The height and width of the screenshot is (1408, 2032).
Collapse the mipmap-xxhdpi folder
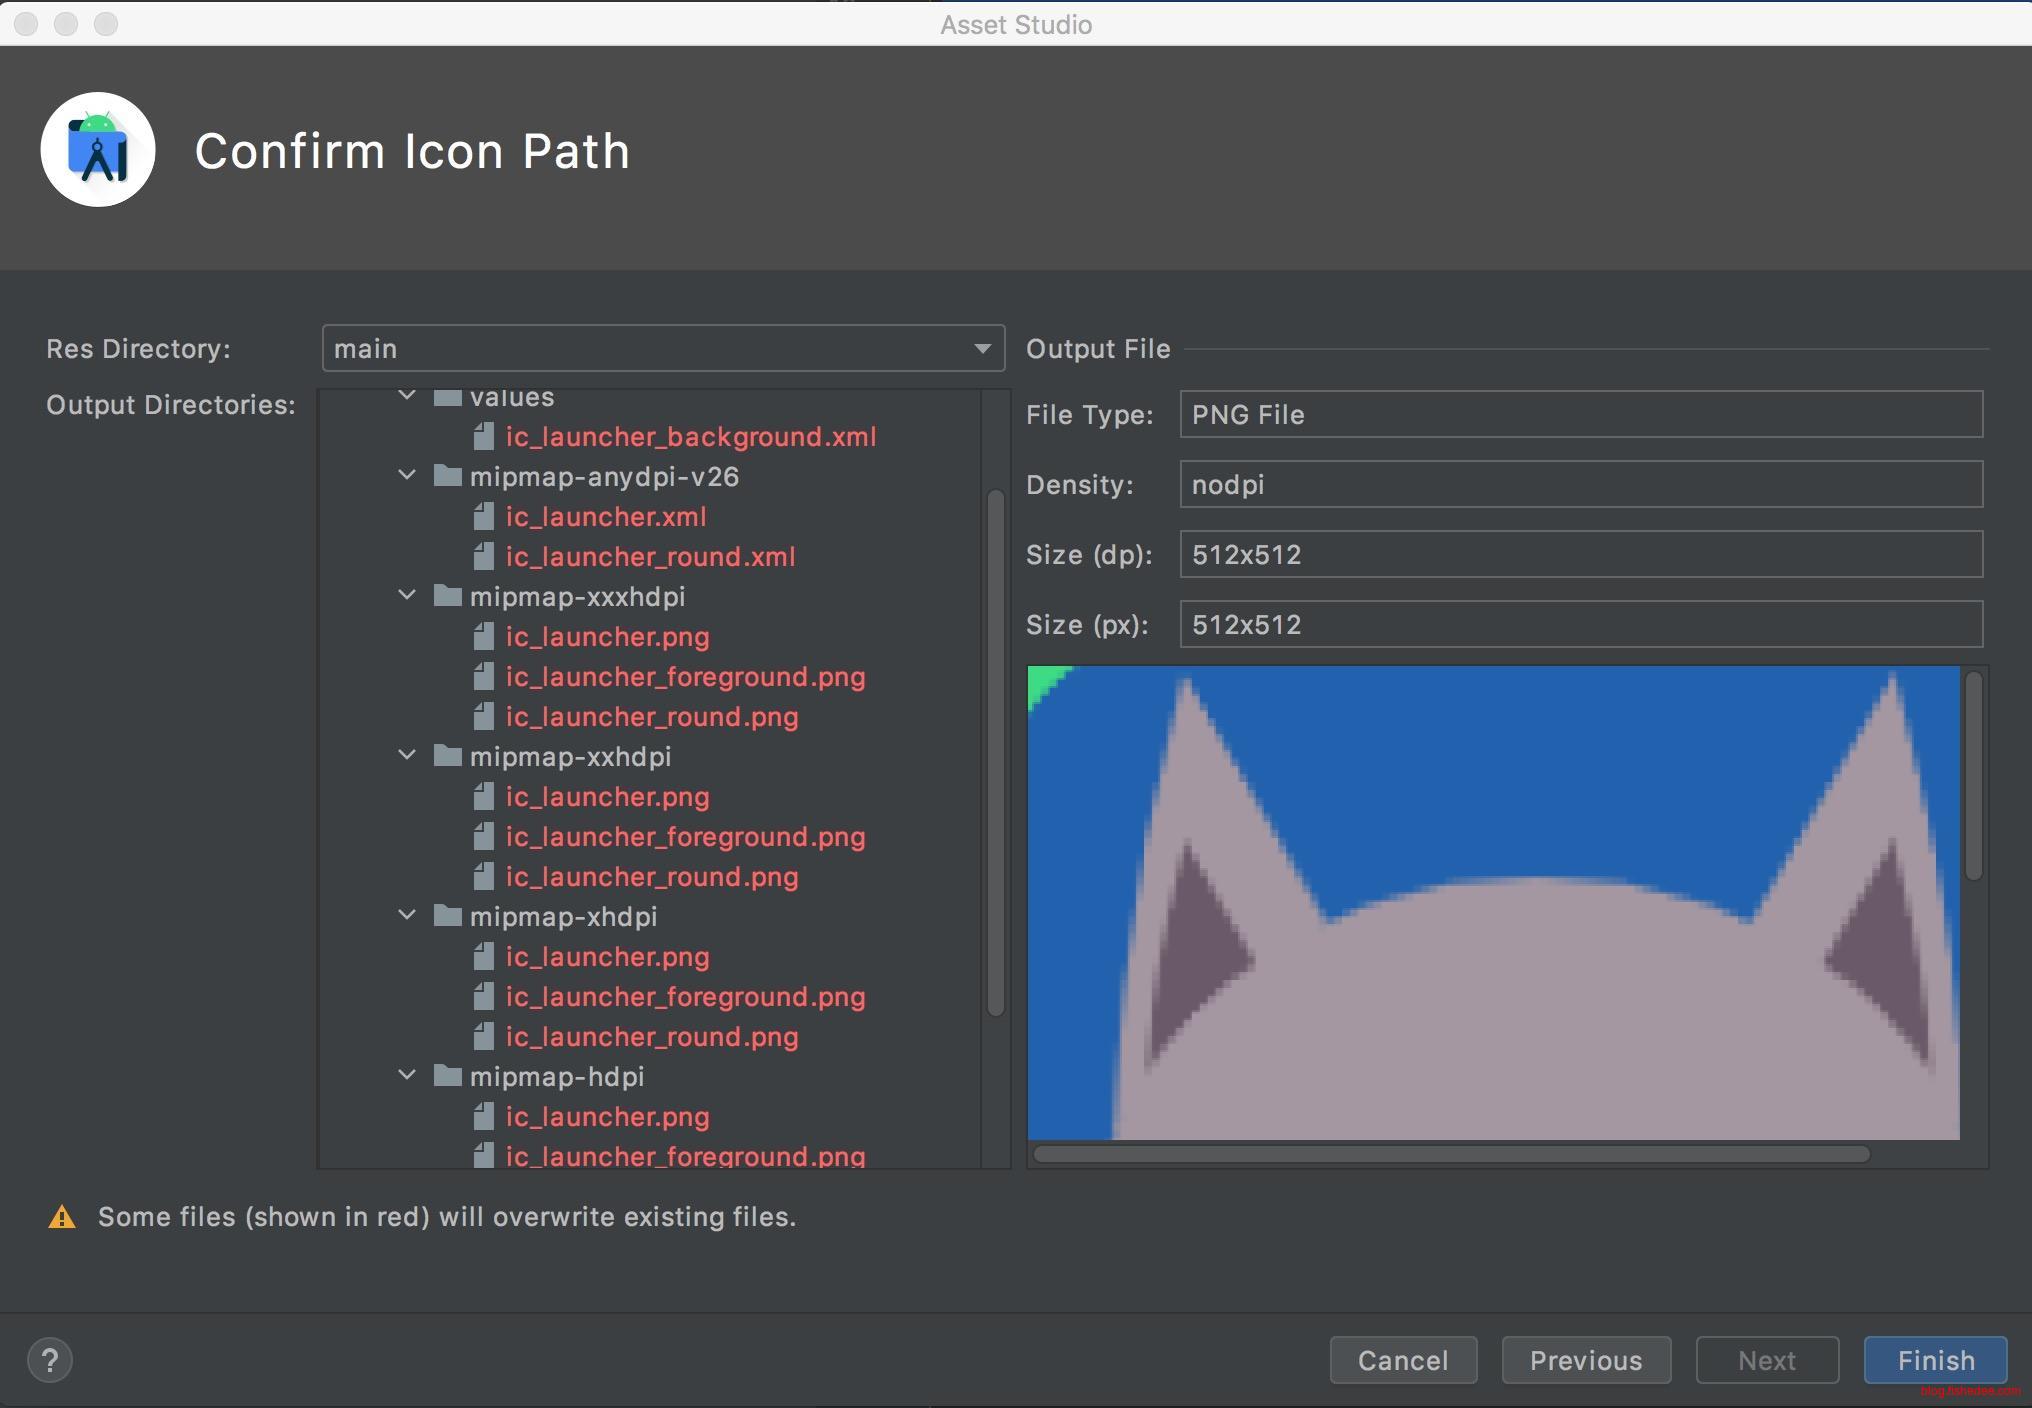tap(407, 755)
